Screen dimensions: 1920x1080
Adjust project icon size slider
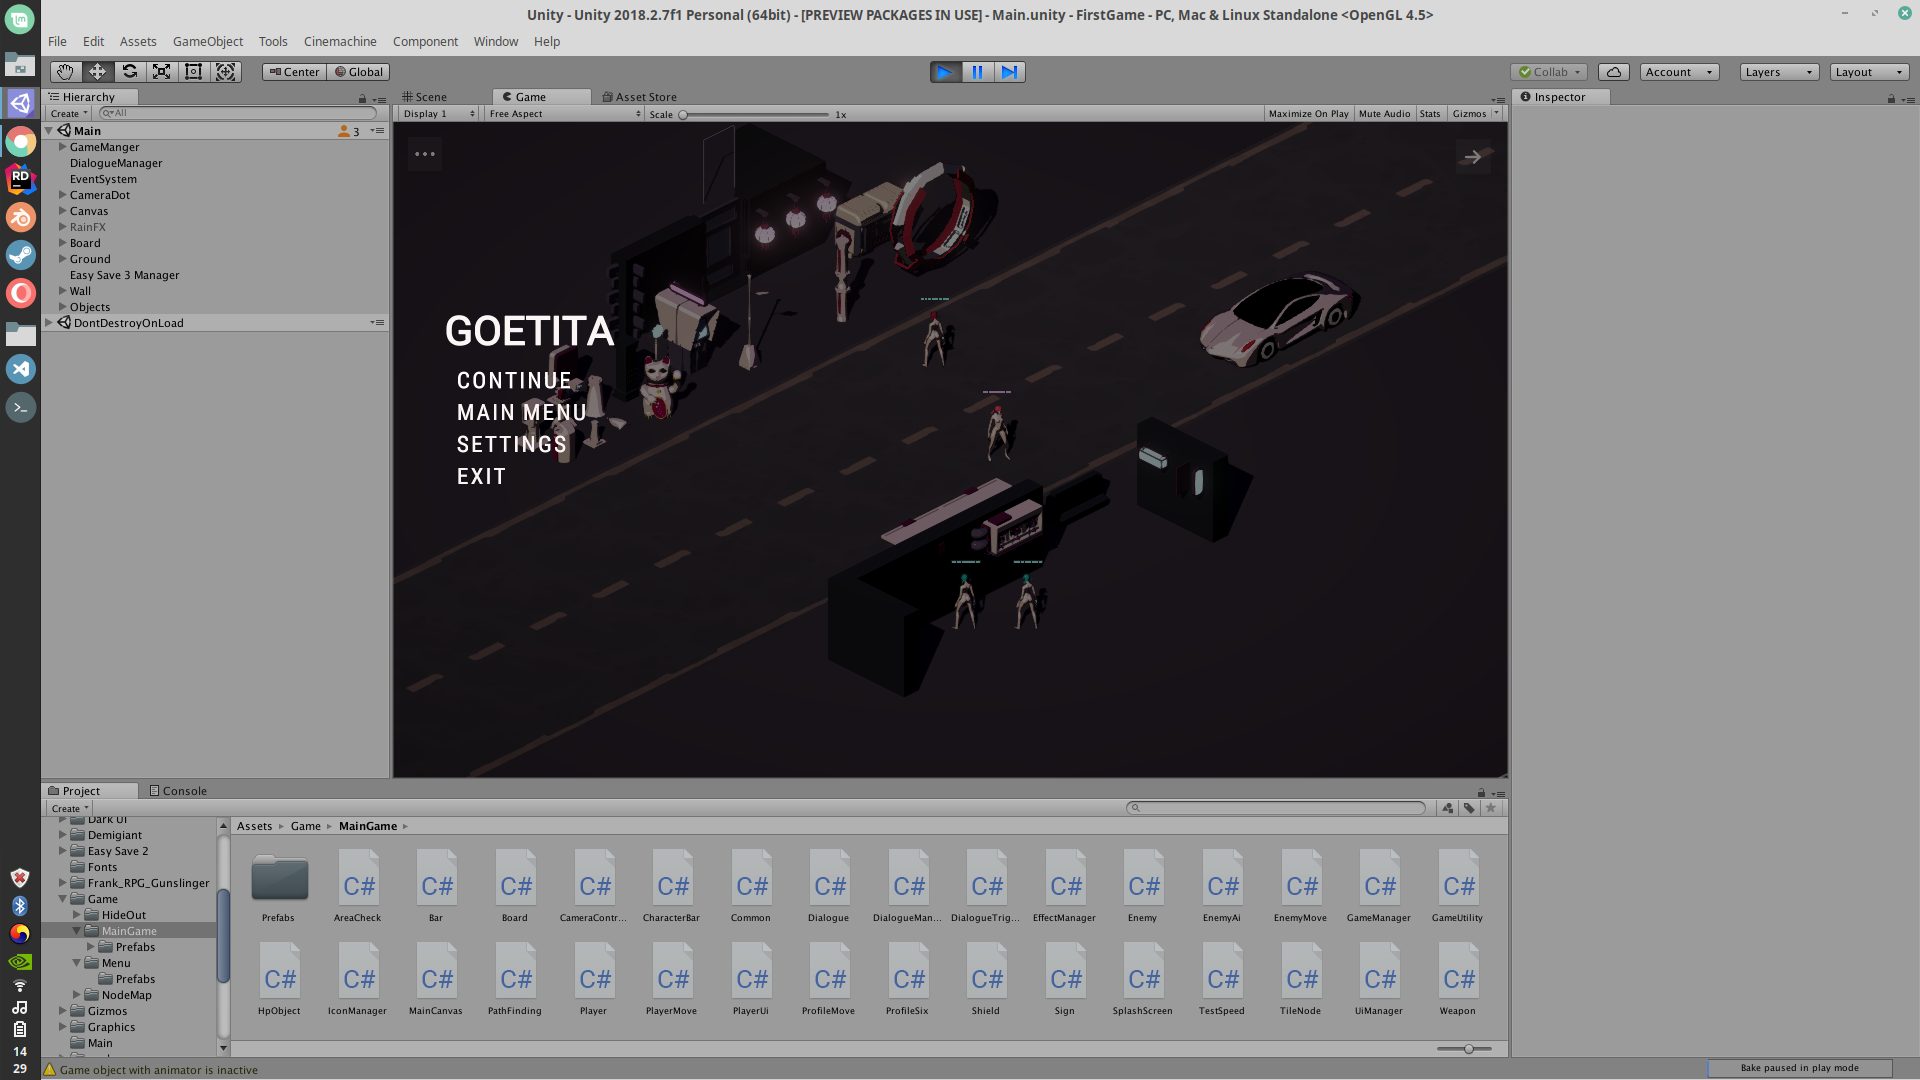tap(1464, 1049)
